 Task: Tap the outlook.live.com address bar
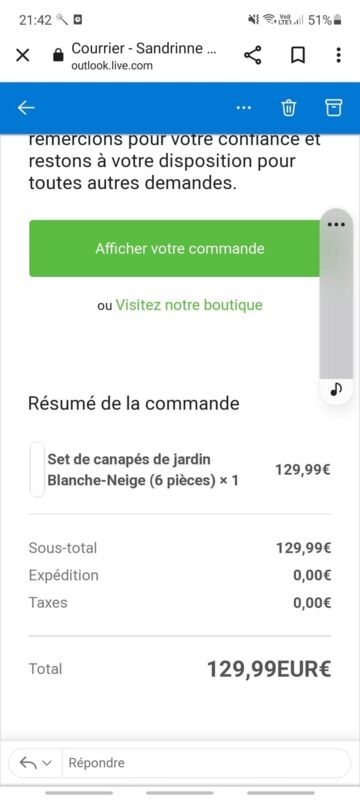[144, 56]
